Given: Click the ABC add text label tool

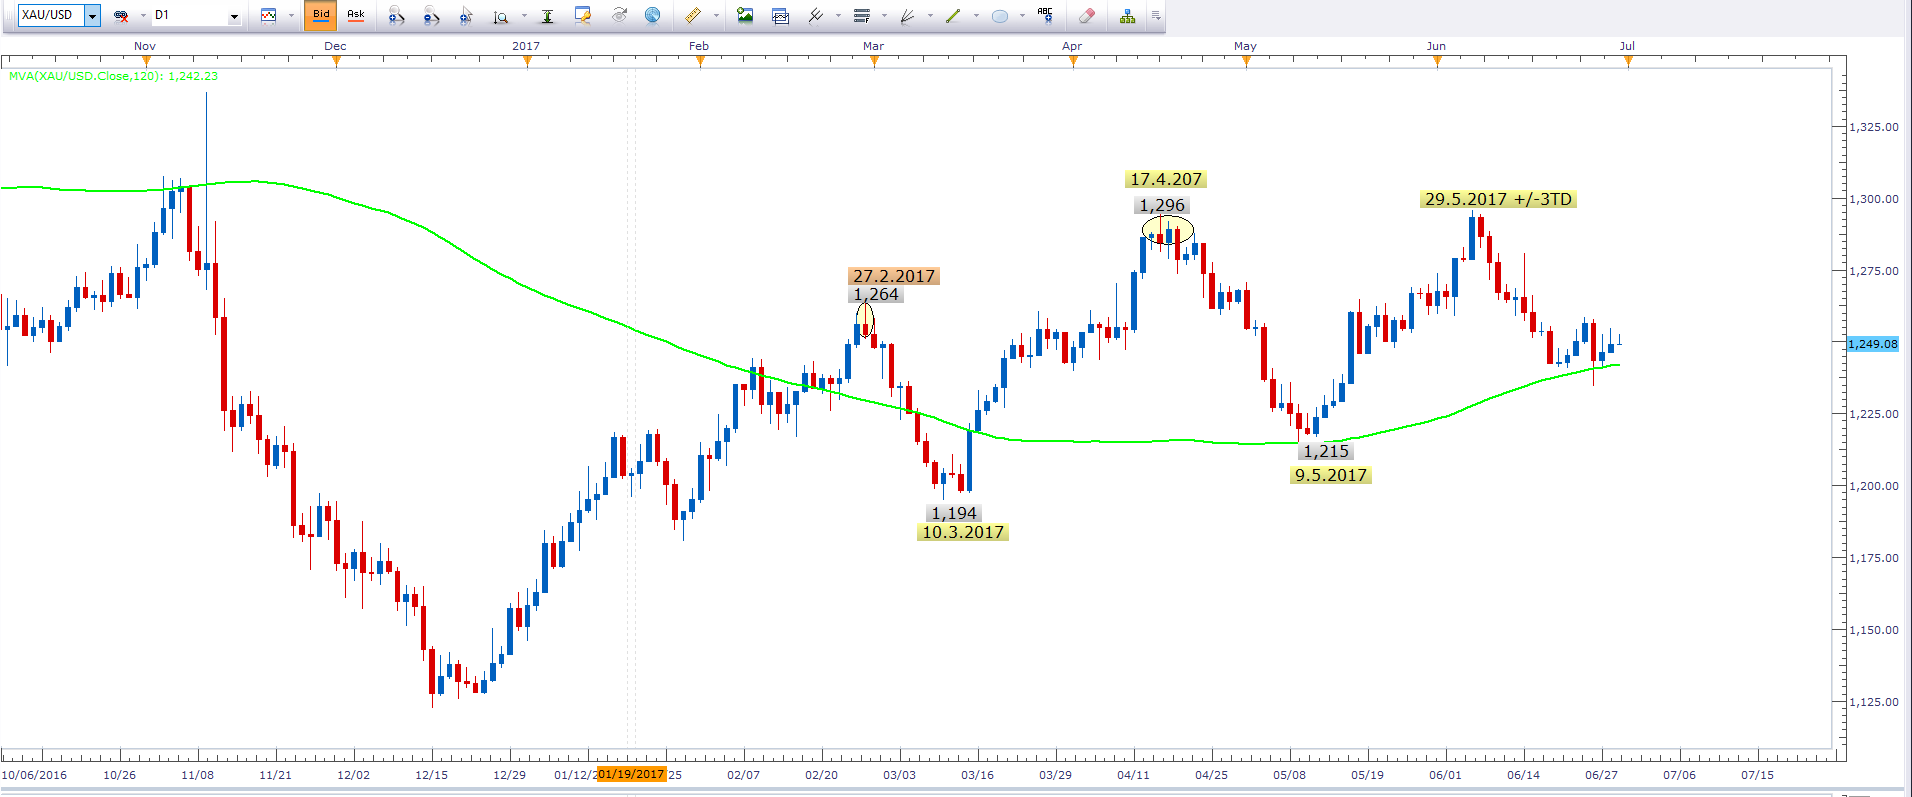Looking at the screenshot, I should click(x=1045, y=15).
